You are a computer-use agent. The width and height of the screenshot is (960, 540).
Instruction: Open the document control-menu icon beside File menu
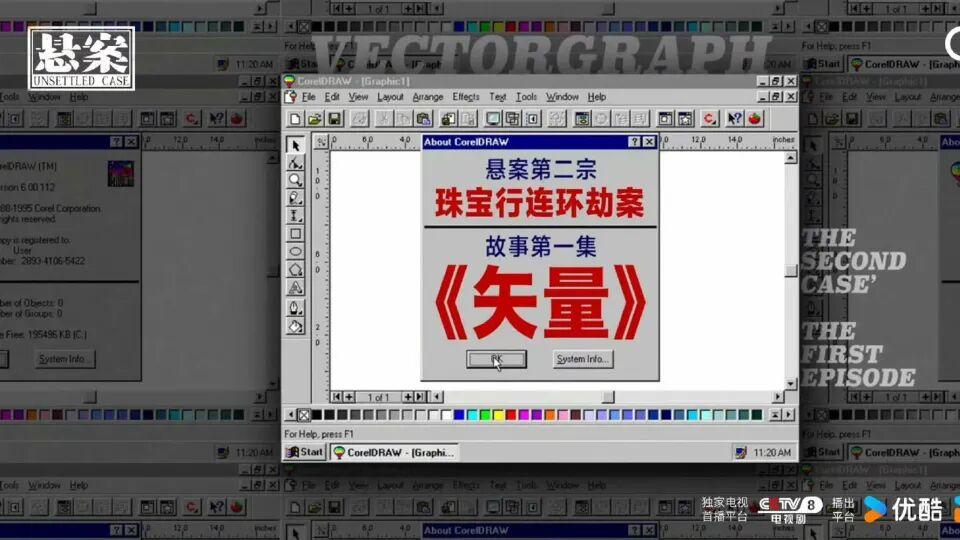tap(291, 97)
